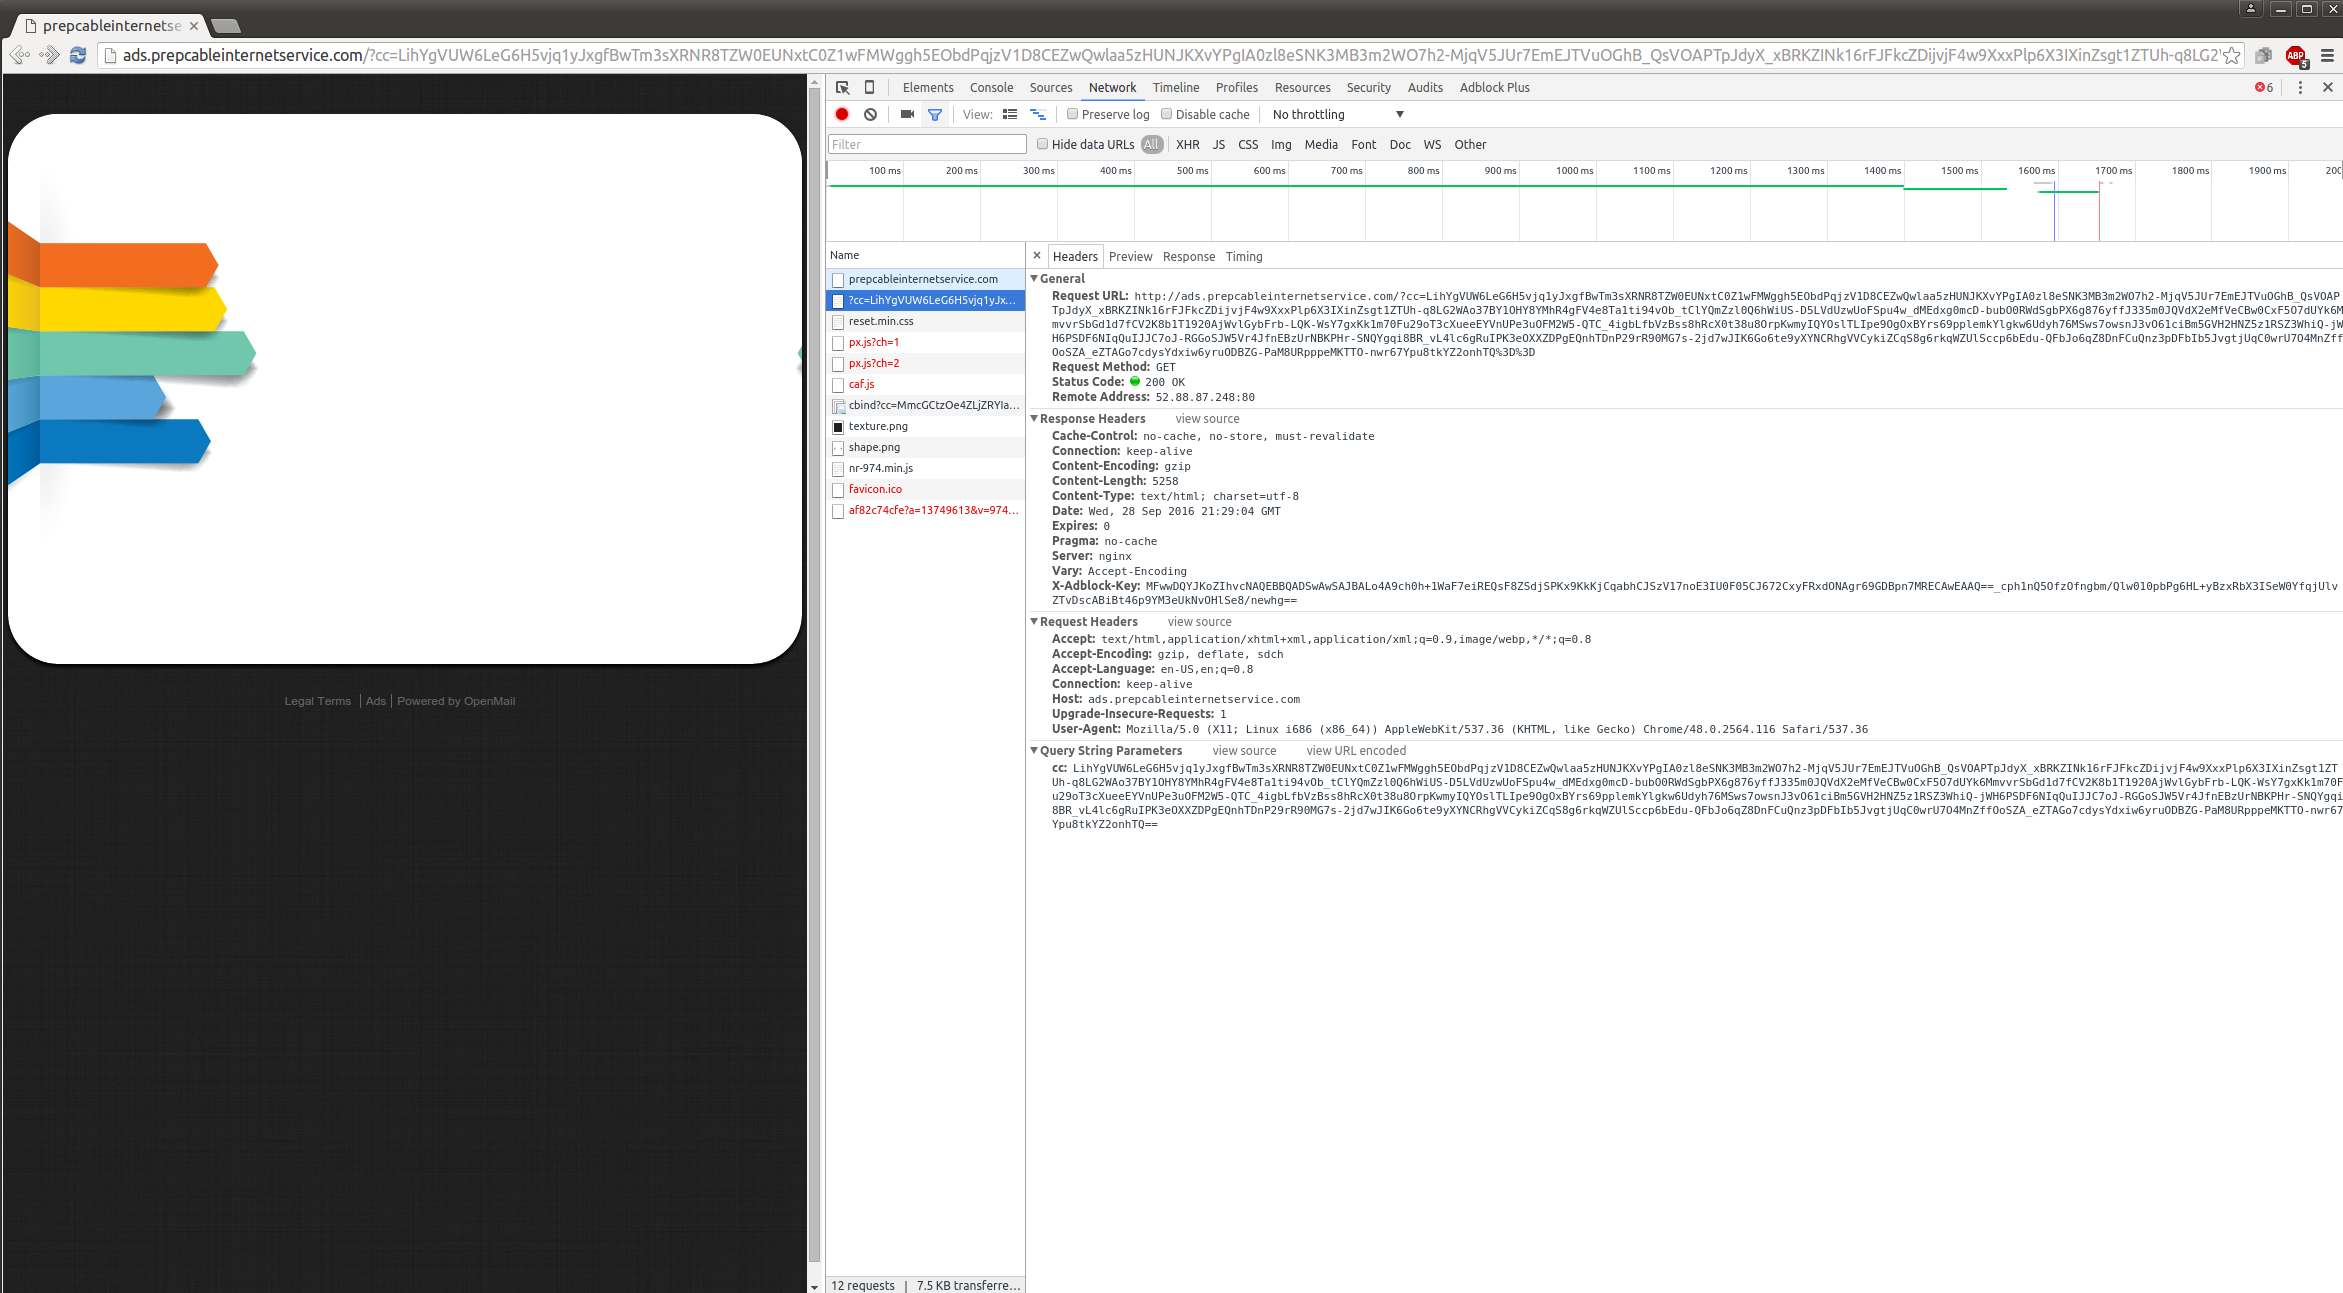Check the Disable cache option

(x=1166, y=114)
